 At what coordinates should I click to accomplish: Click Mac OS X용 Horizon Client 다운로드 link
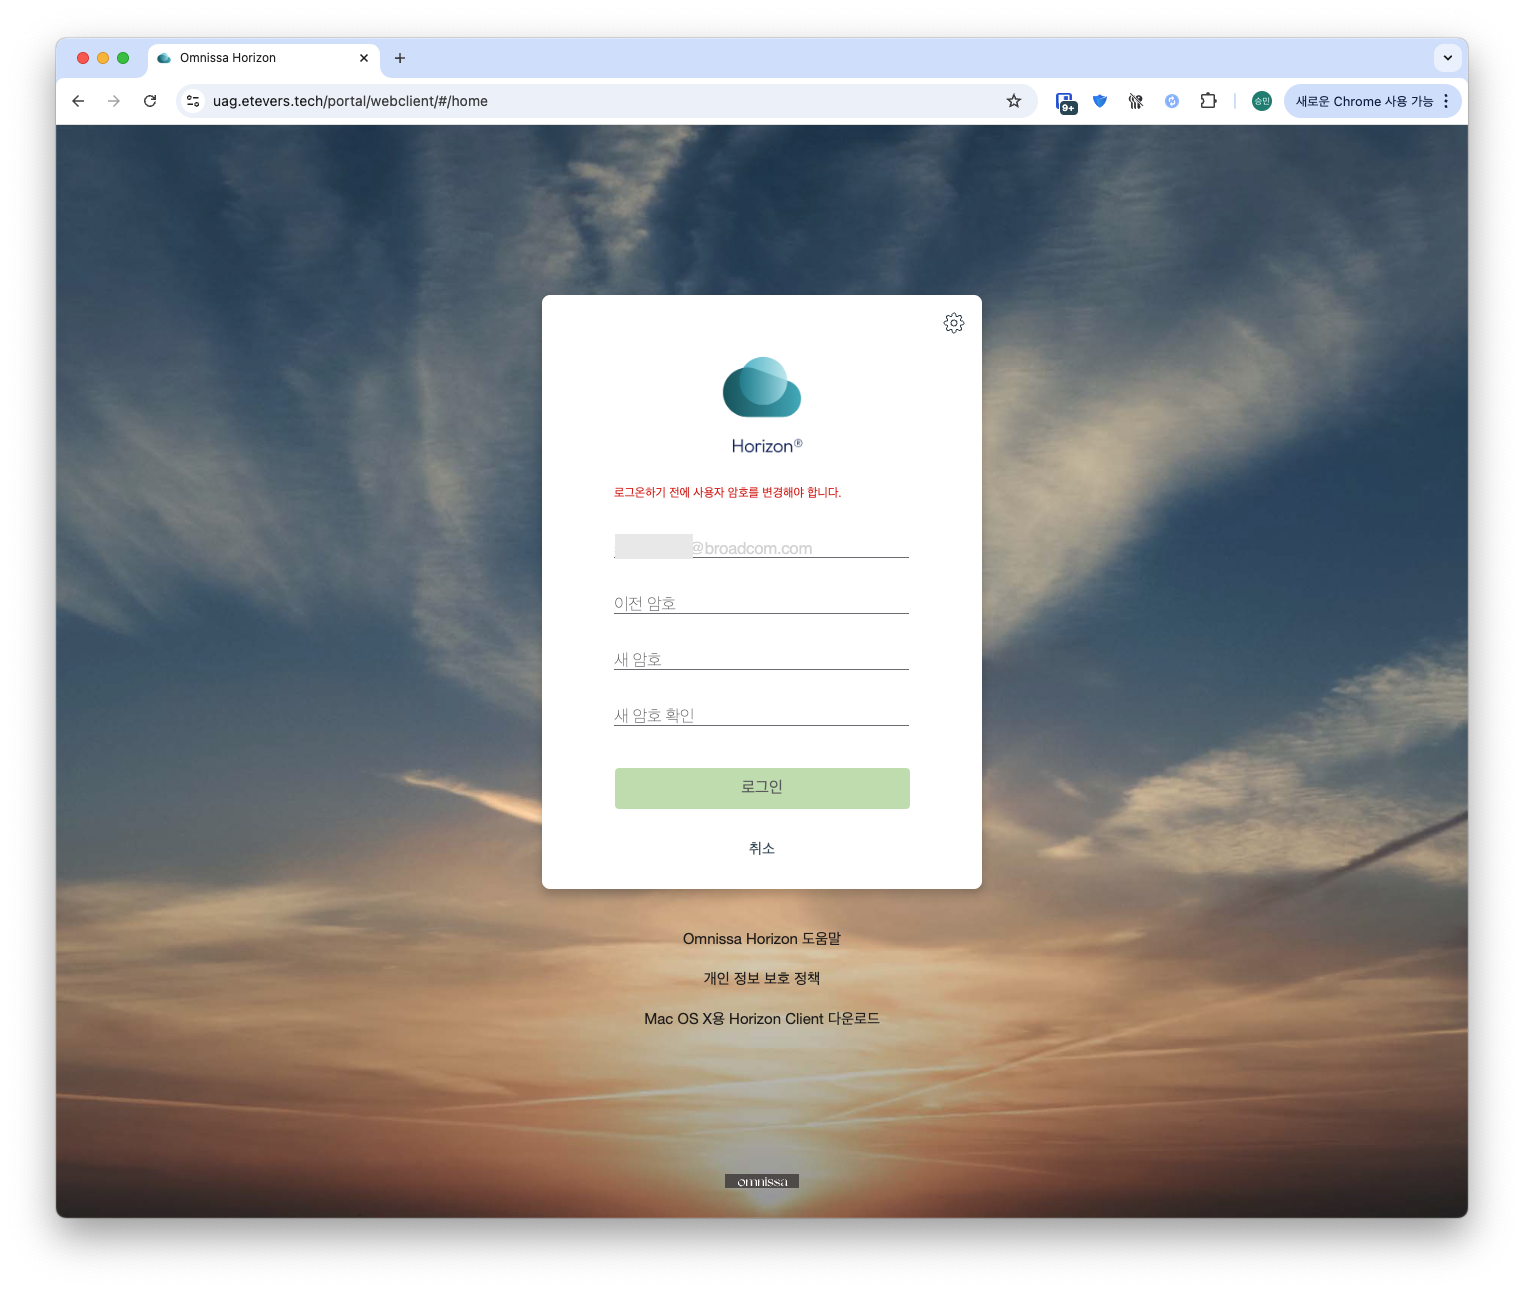(761, 1019)
